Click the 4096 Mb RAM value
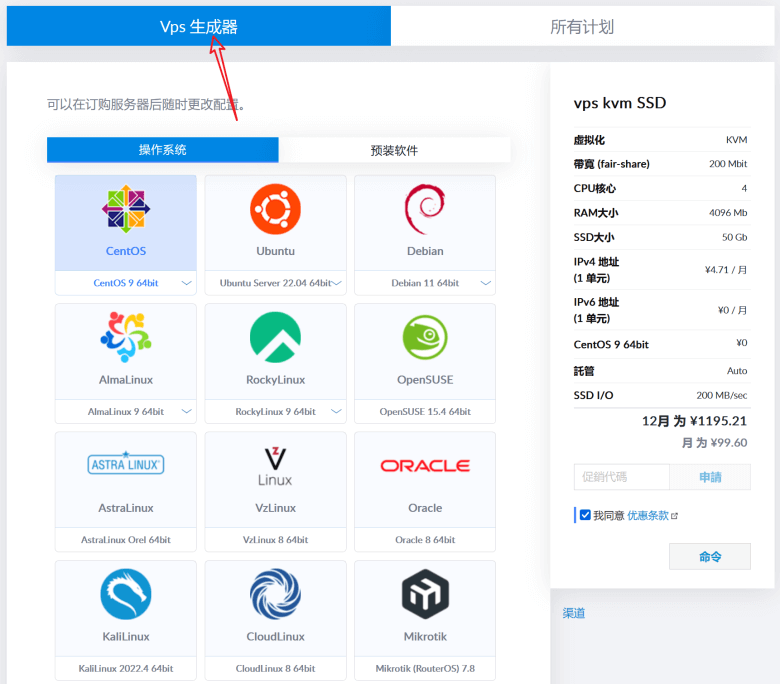Viewport: 780px width, 684px height. 728,212
